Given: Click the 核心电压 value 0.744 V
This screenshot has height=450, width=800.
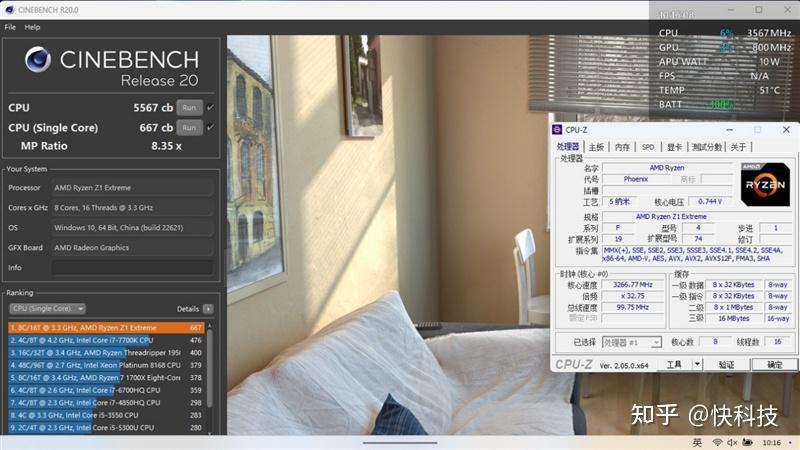Looking at the screenshot, I should tap(710, 202).
